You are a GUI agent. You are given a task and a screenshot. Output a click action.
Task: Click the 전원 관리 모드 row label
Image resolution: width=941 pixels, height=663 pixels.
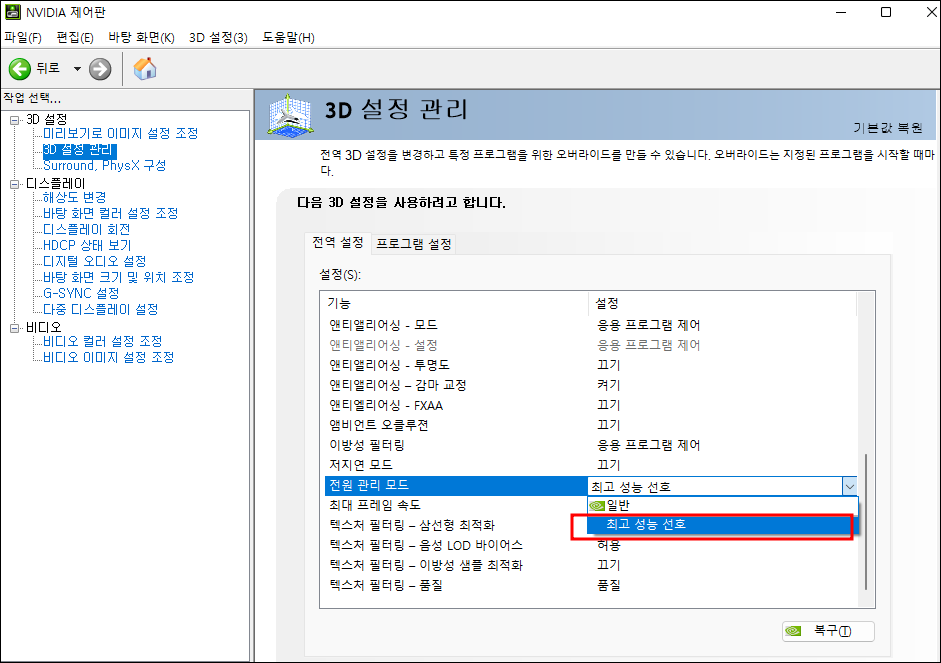pos(369,485)
